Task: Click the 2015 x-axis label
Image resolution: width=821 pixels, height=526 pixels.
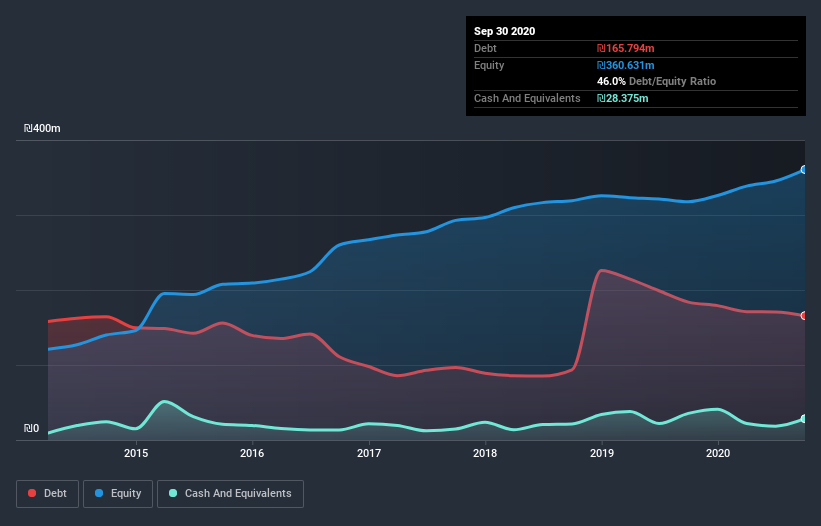Action: [136, 453]
